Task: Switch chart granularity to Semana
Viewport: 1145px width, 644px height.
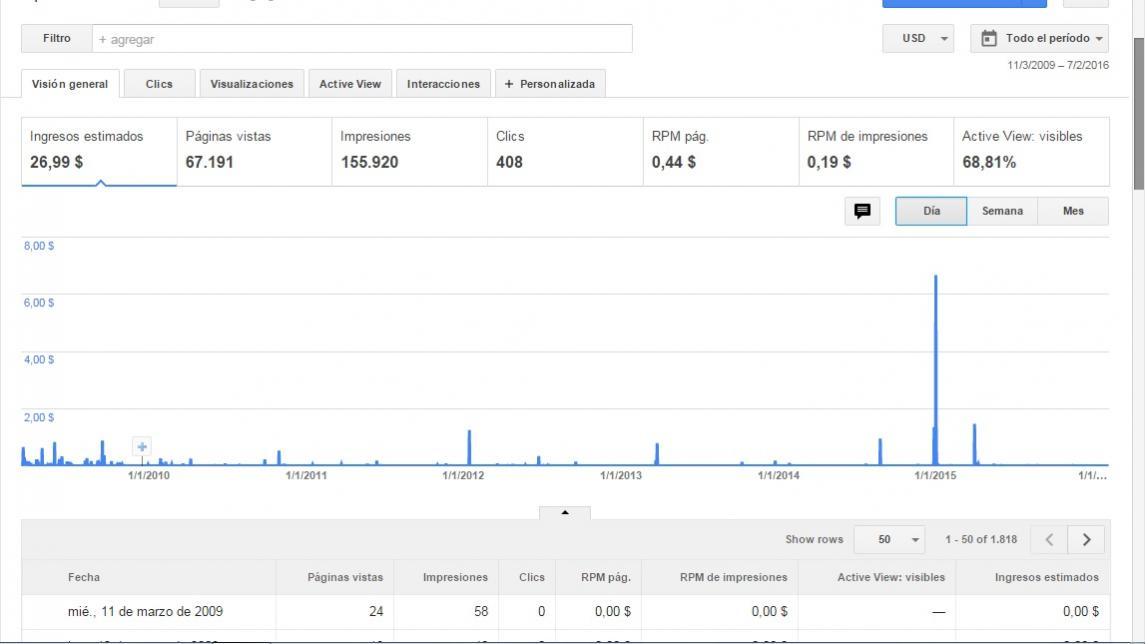Action: coord(1002,211)
